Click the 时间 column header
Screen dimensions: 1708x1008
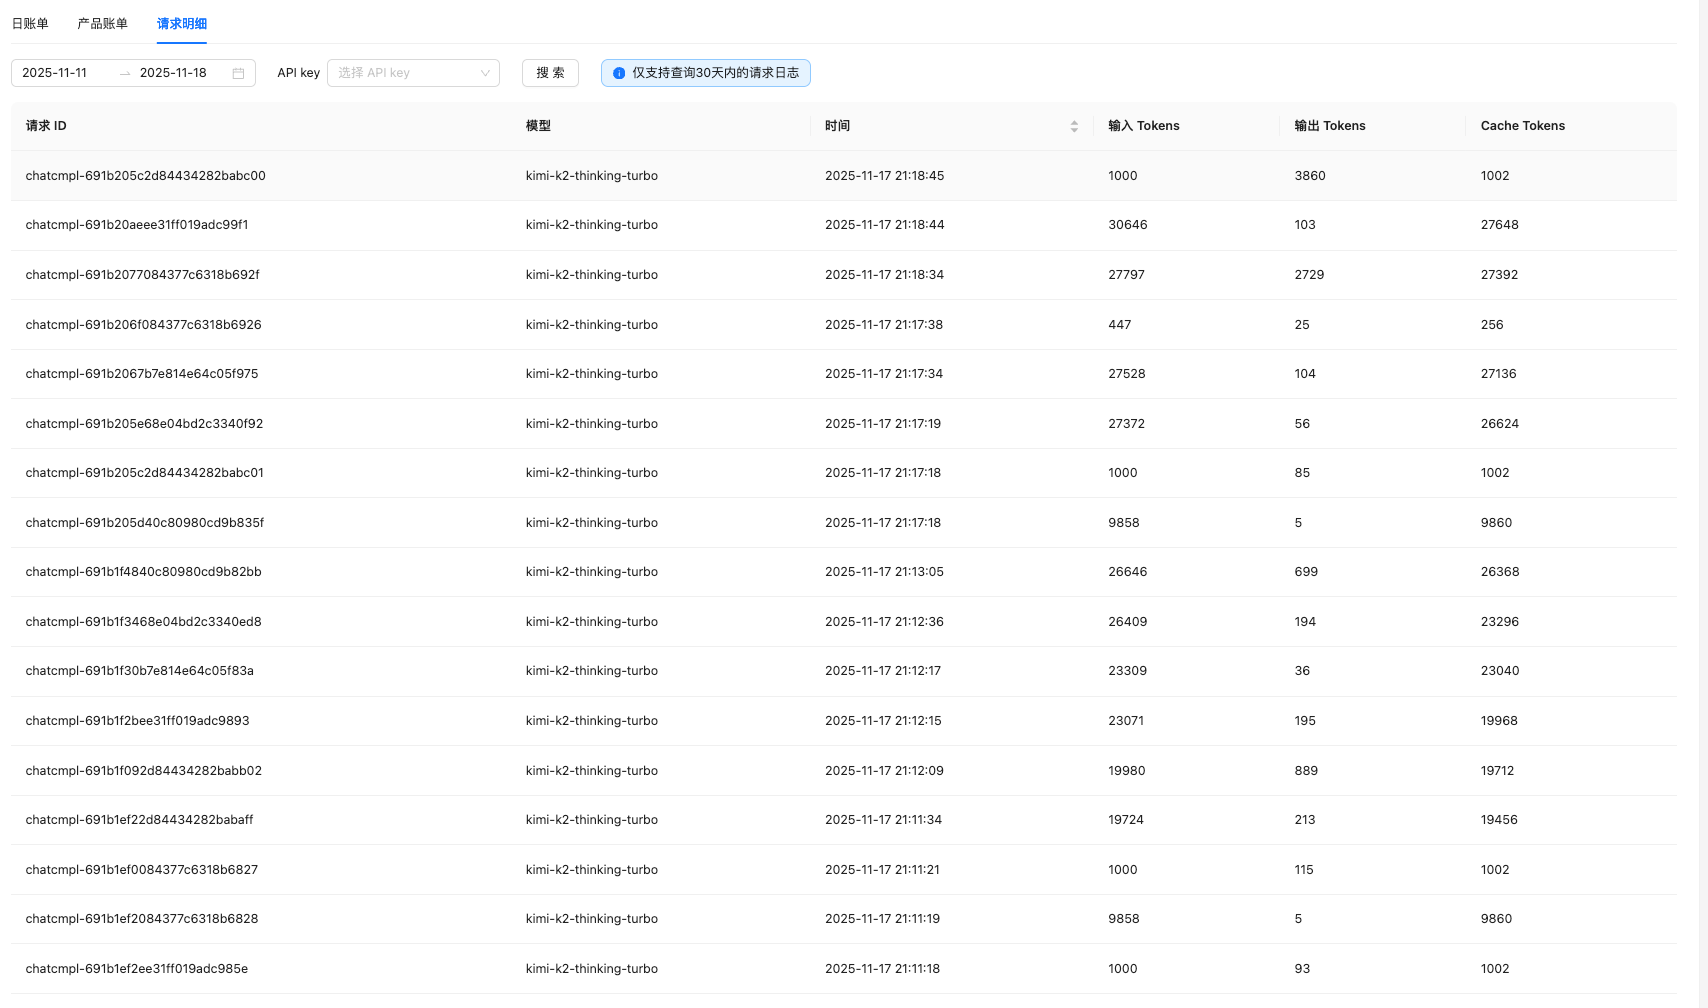[x=837, y=126]
